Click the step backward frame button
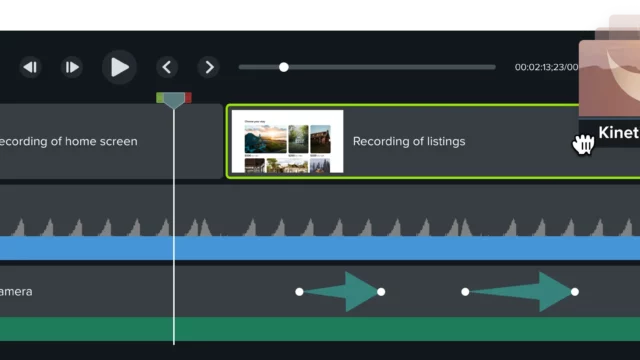The image size is (640, 360). (x=31, y=67)
